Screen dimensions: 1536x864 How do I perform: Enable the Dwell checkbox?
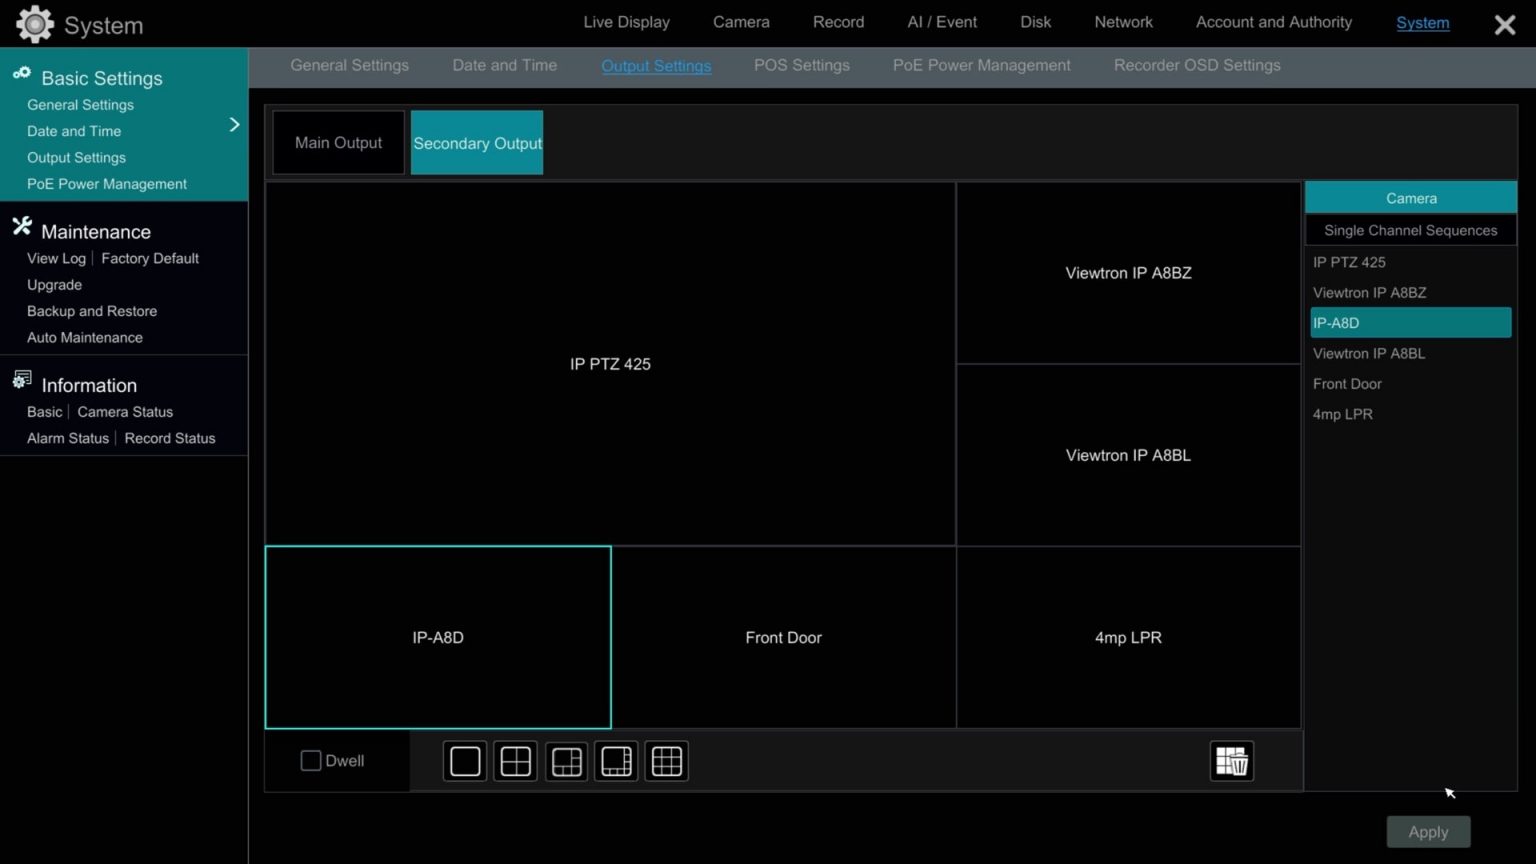pyautogui.click(x=310, y=760)
